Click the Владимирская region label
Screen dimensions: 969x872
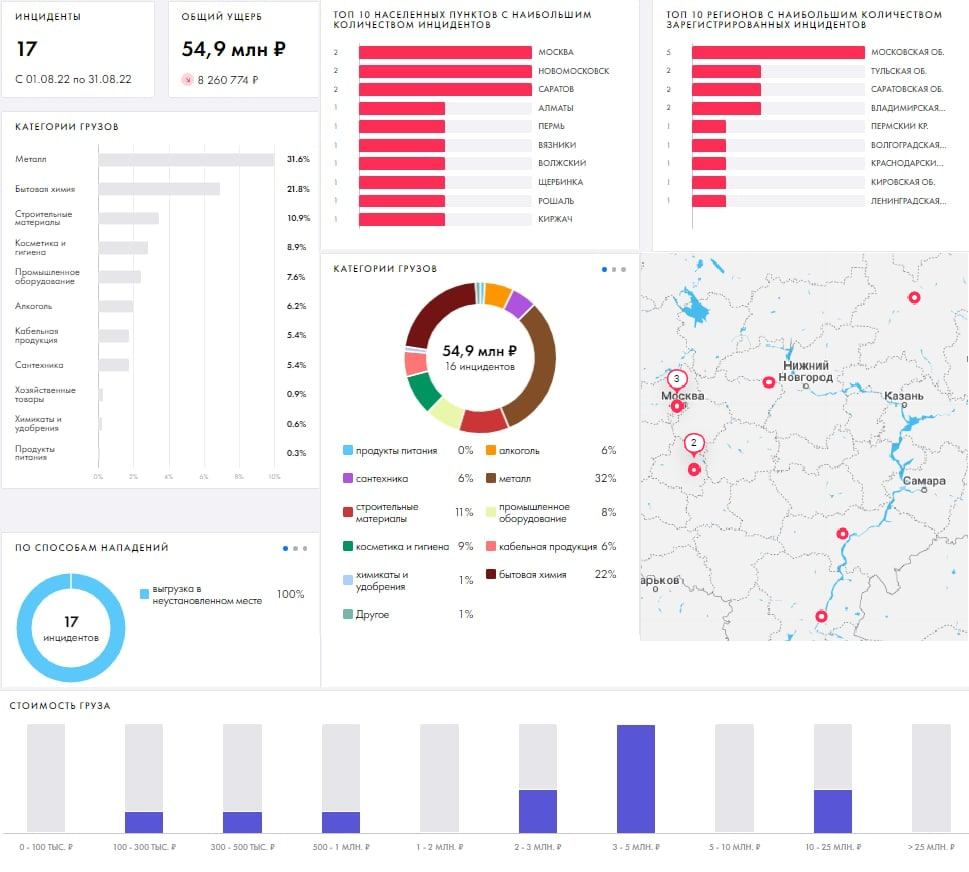(x=908, y=108)
